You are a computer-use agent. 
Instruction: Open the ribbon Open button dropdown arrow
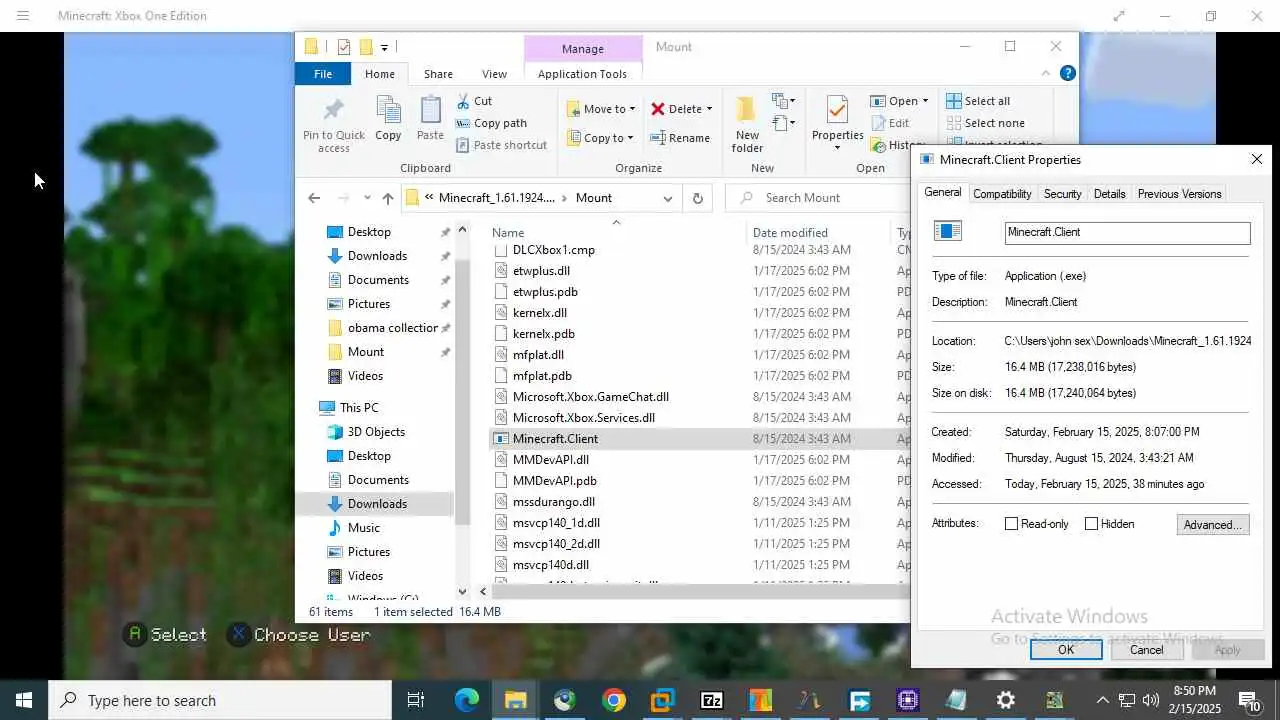click(925, 101)
